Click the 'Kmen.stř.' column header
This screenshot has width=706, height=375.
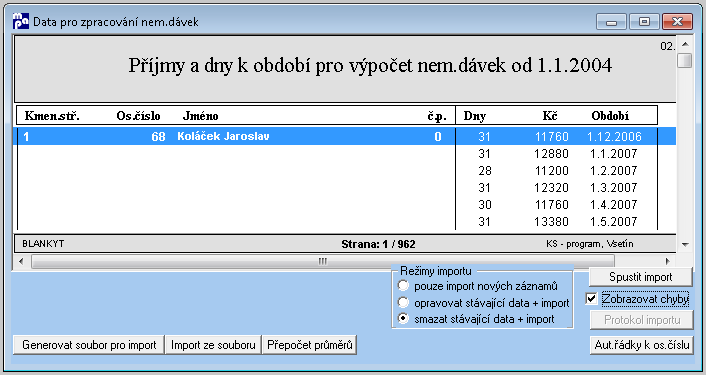52,116
